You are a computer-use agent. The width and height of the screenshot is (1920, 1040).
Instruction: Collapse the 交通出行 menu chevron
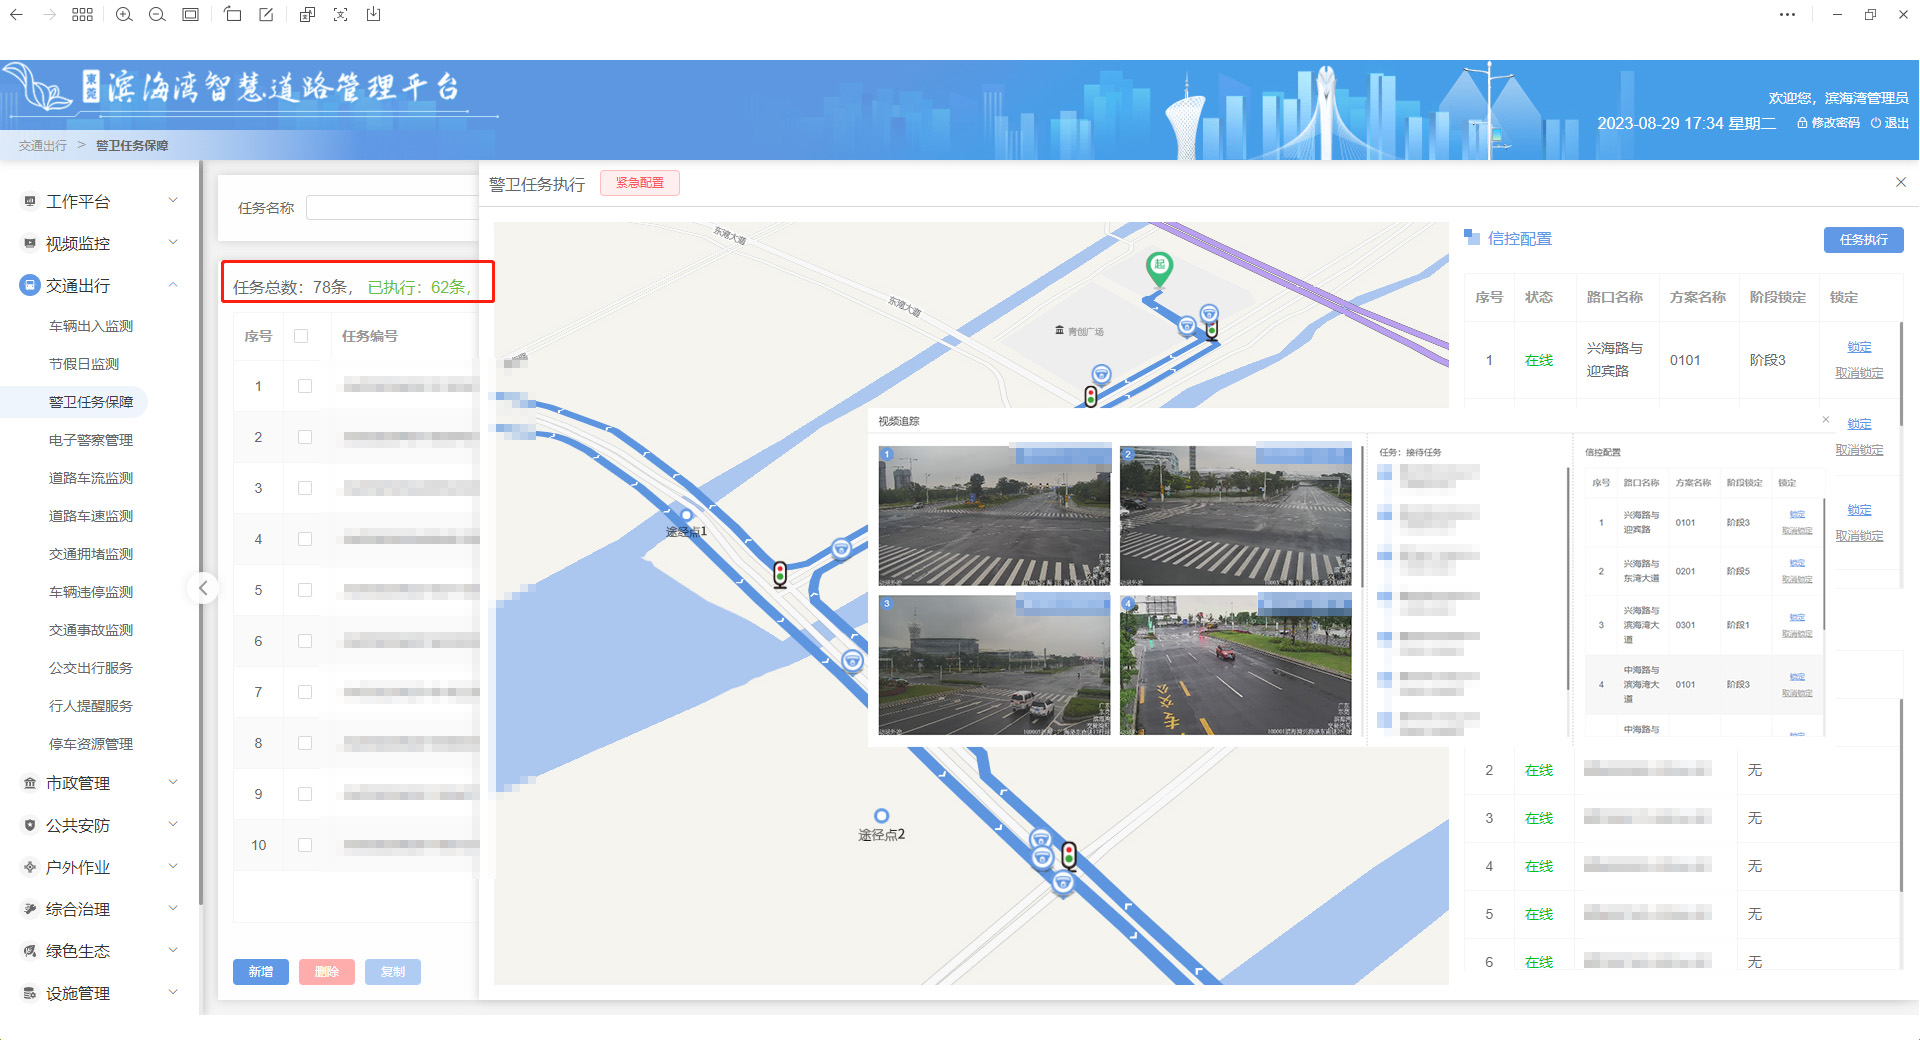coord(173,285)
